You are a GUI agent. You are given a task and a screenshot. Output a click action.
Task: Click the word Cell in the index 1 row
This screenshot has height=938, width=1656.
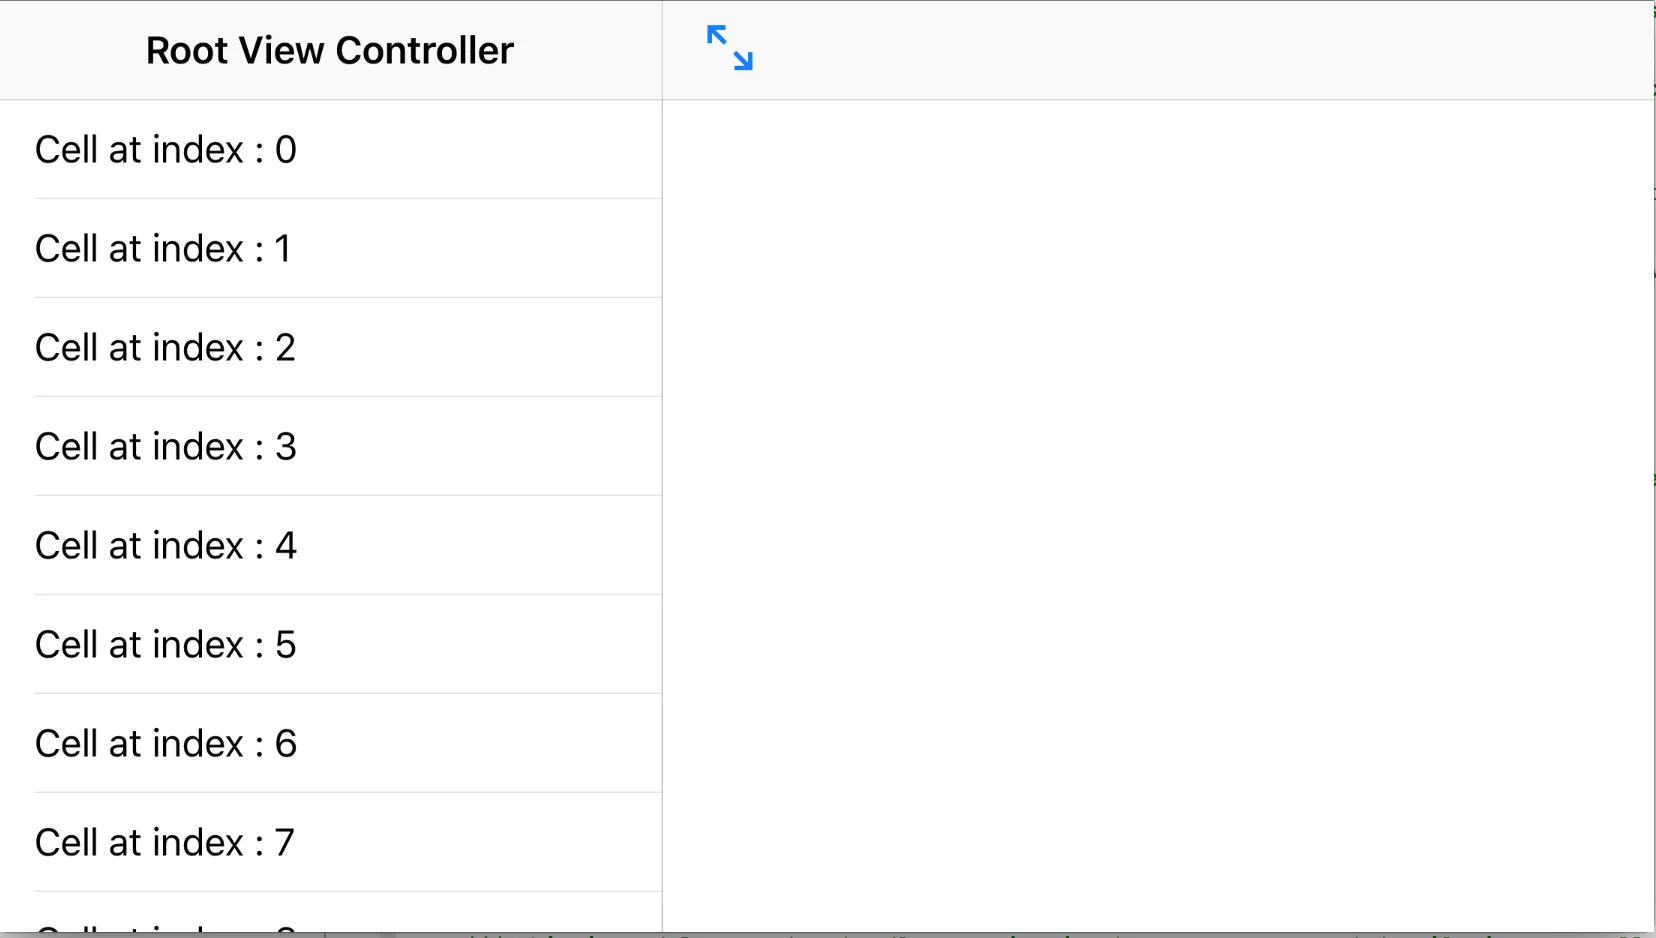point(66,249)
